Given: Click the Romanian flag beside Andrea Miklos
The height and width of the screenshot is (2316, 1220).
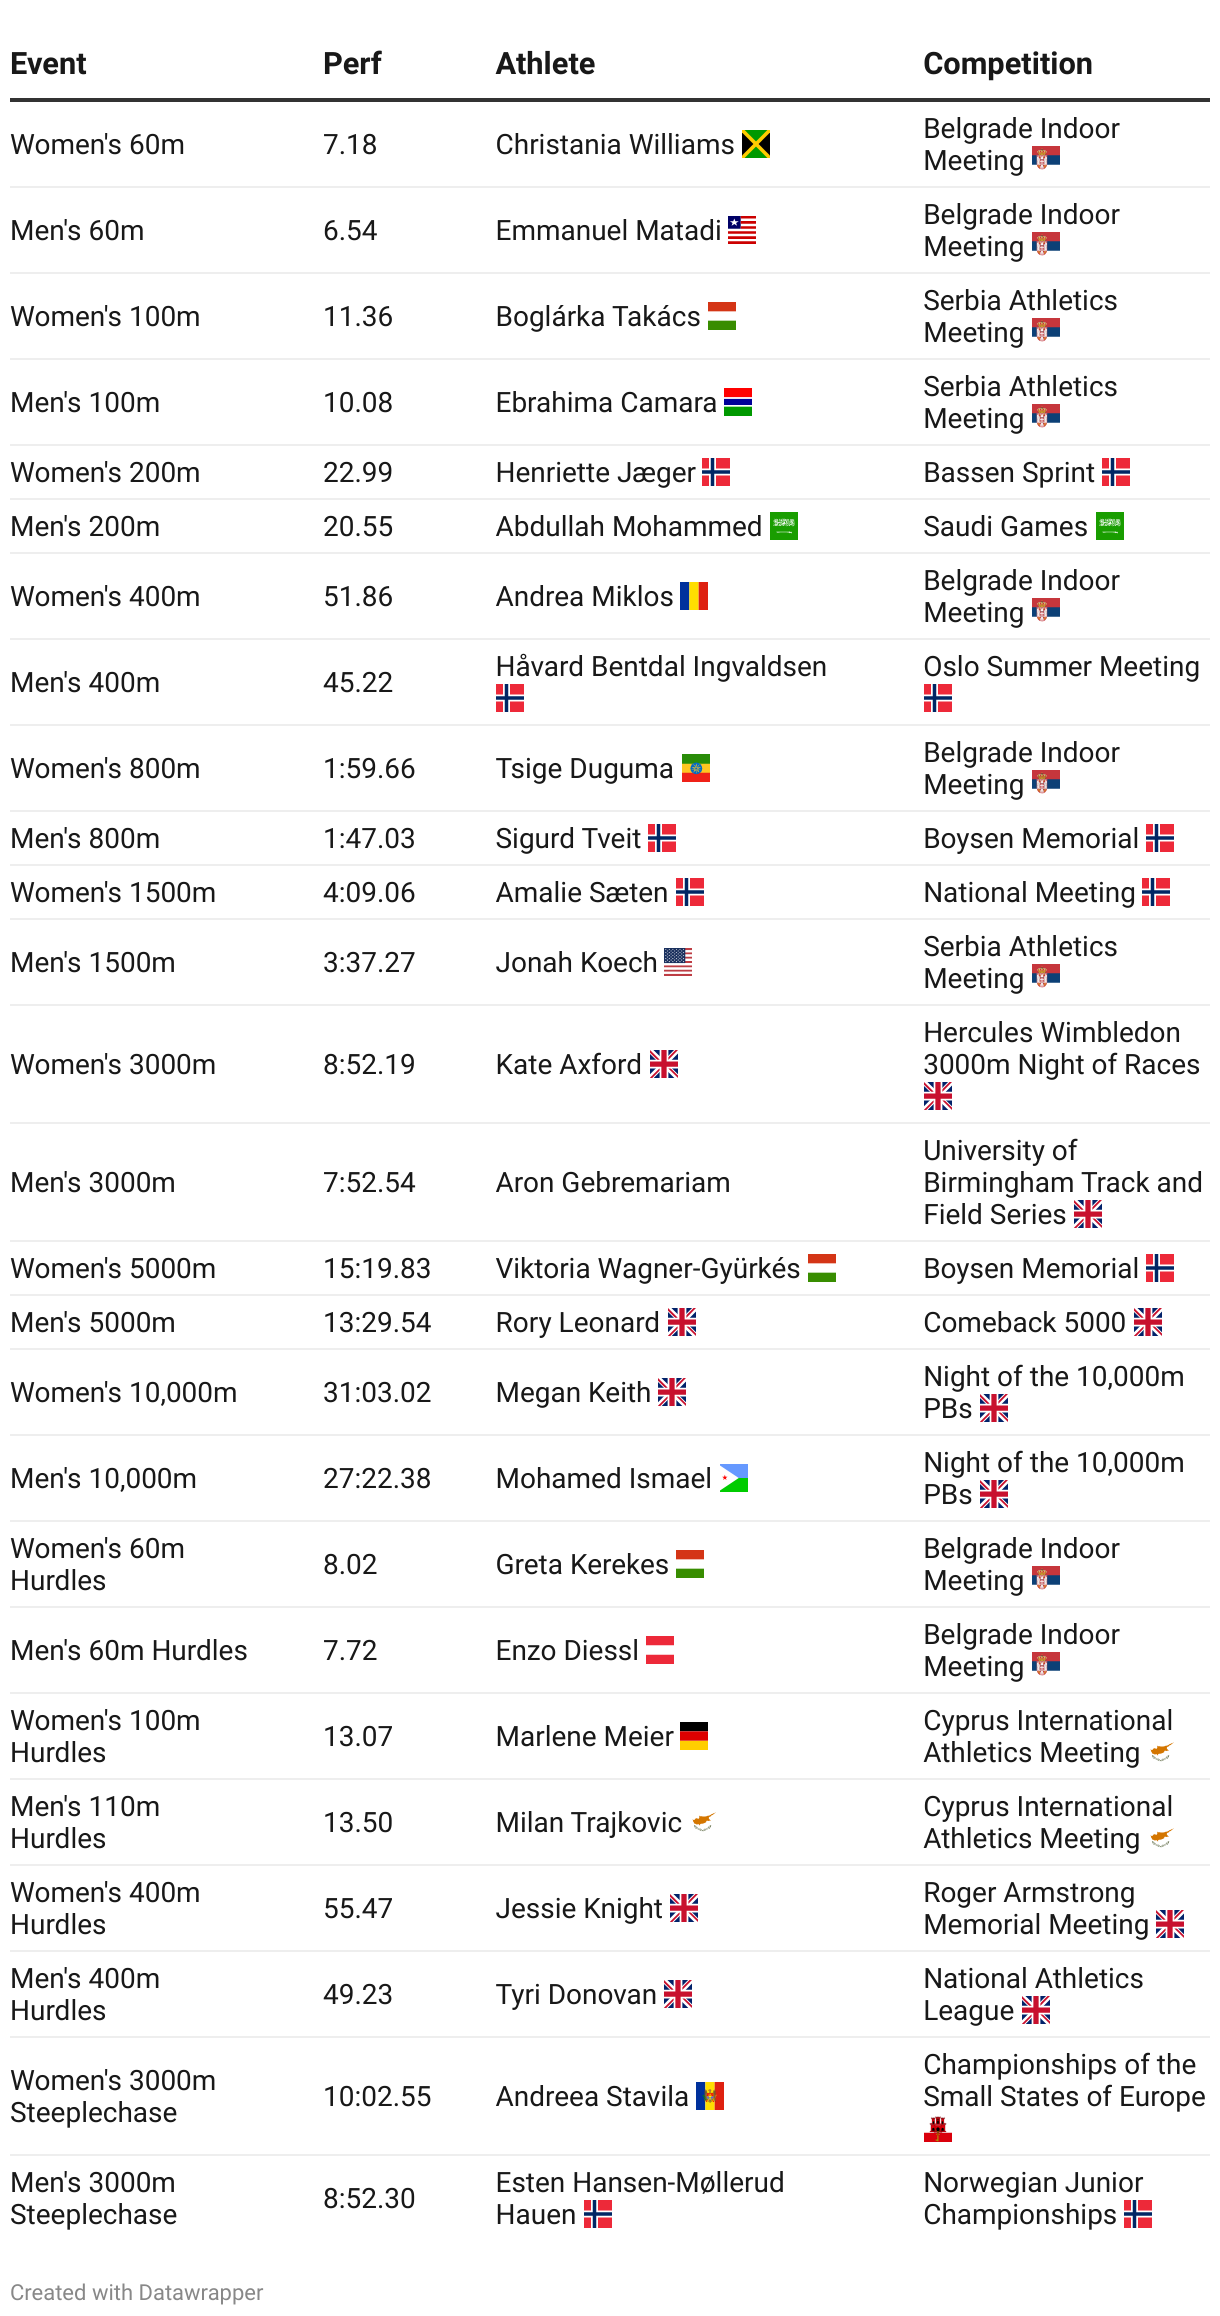Looking at the screenshot, I should pyautogui.click(x=694, y=596).
